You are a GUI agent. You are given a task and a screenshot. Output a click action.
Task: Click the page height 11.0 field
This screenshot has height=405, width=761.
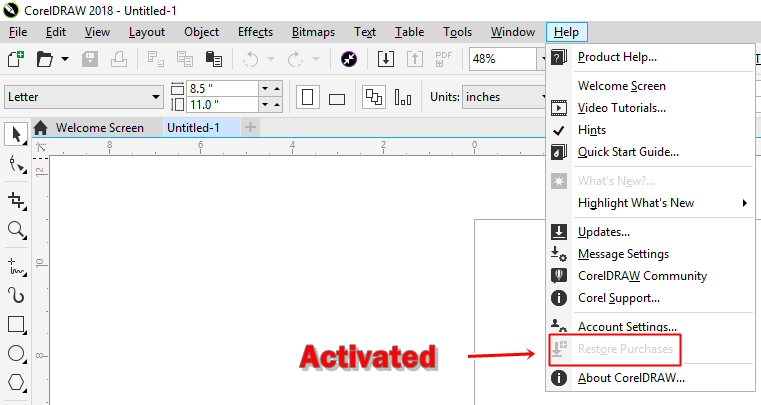click(222, 104)
